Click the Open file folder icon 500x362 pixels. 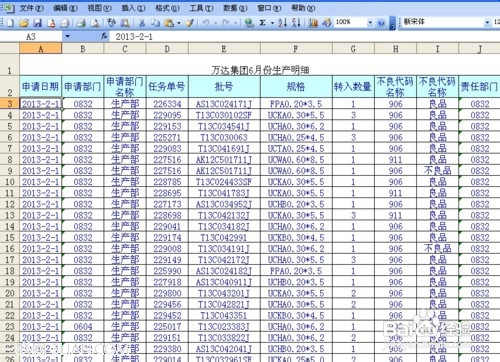24,23
